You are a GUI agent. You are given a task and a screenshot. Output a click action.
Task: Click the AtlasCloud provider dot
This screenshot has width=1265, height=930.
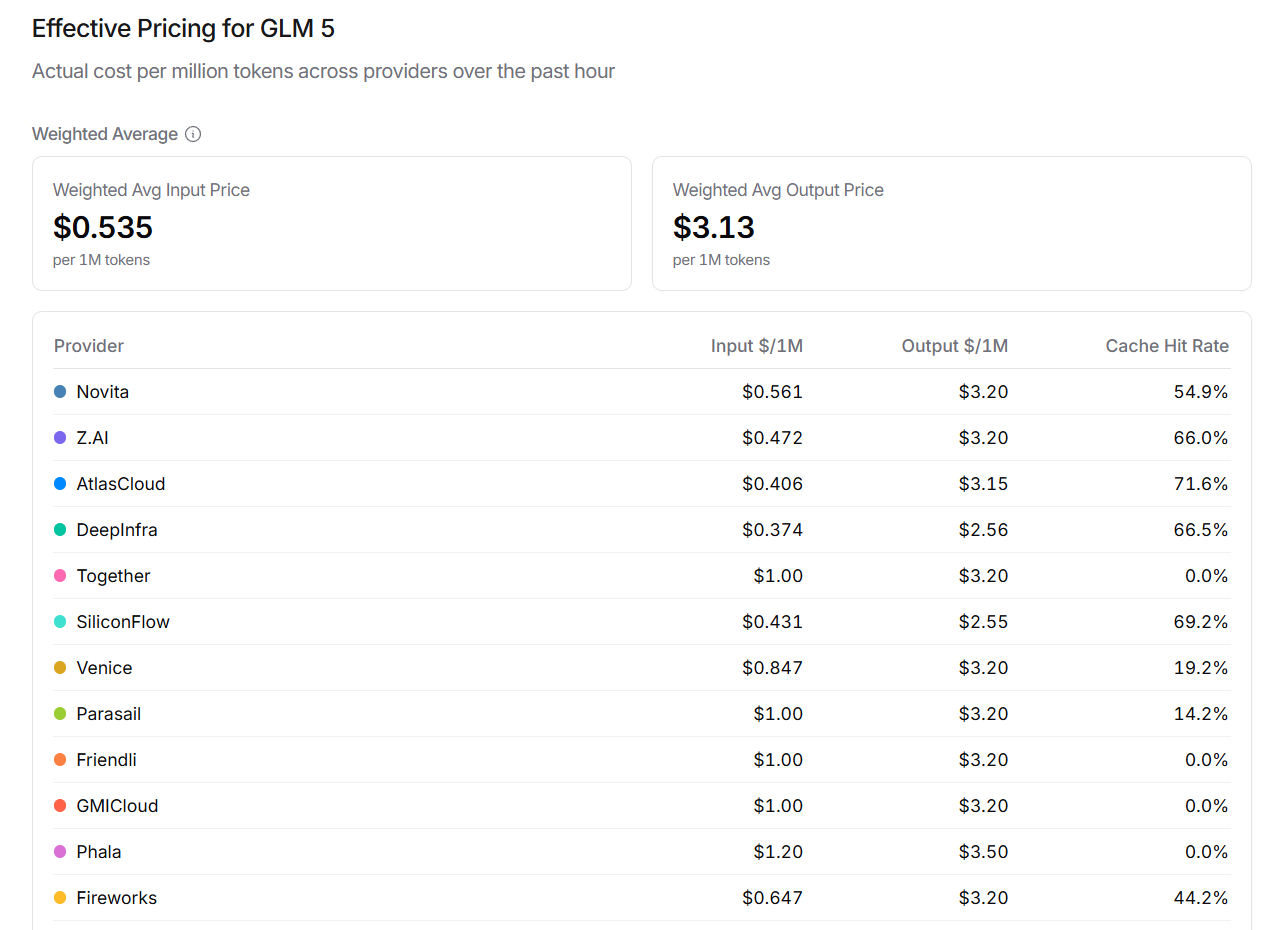(x=60, y=484)
